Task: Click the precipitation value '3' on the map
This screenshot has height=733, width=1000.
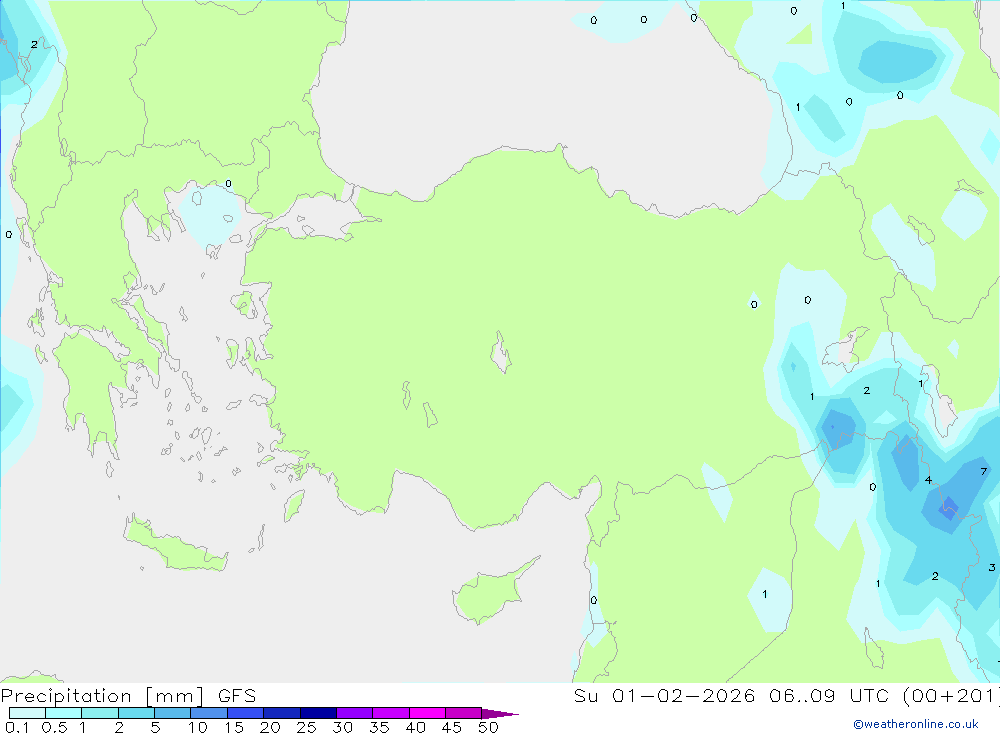Action: 992,567
